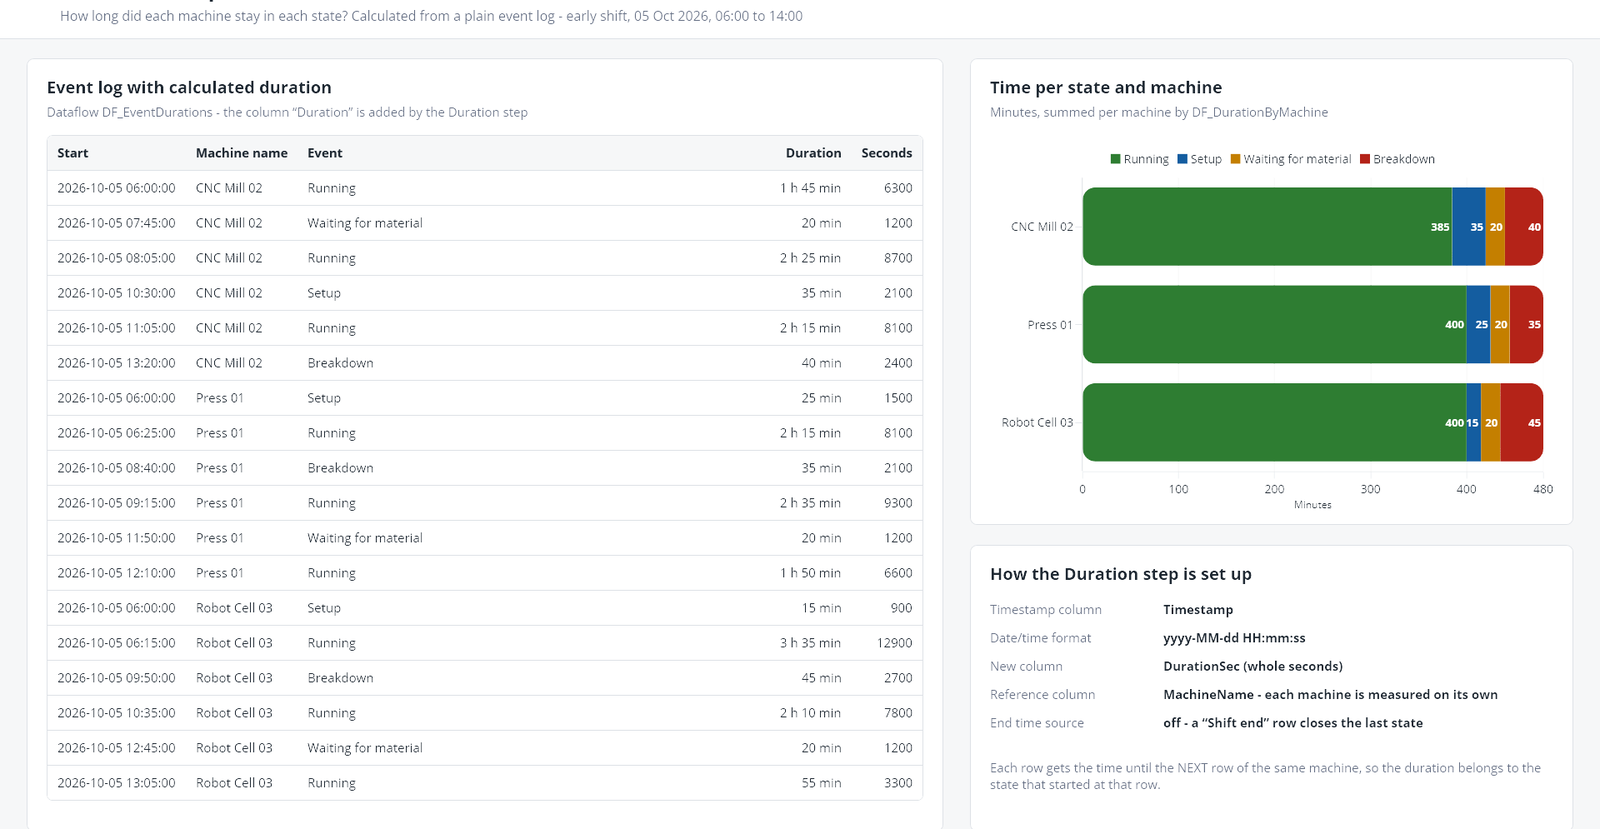
Task: Click the 2 h 25 min duration
Action: pyautogui.click(x=810, y=258)
